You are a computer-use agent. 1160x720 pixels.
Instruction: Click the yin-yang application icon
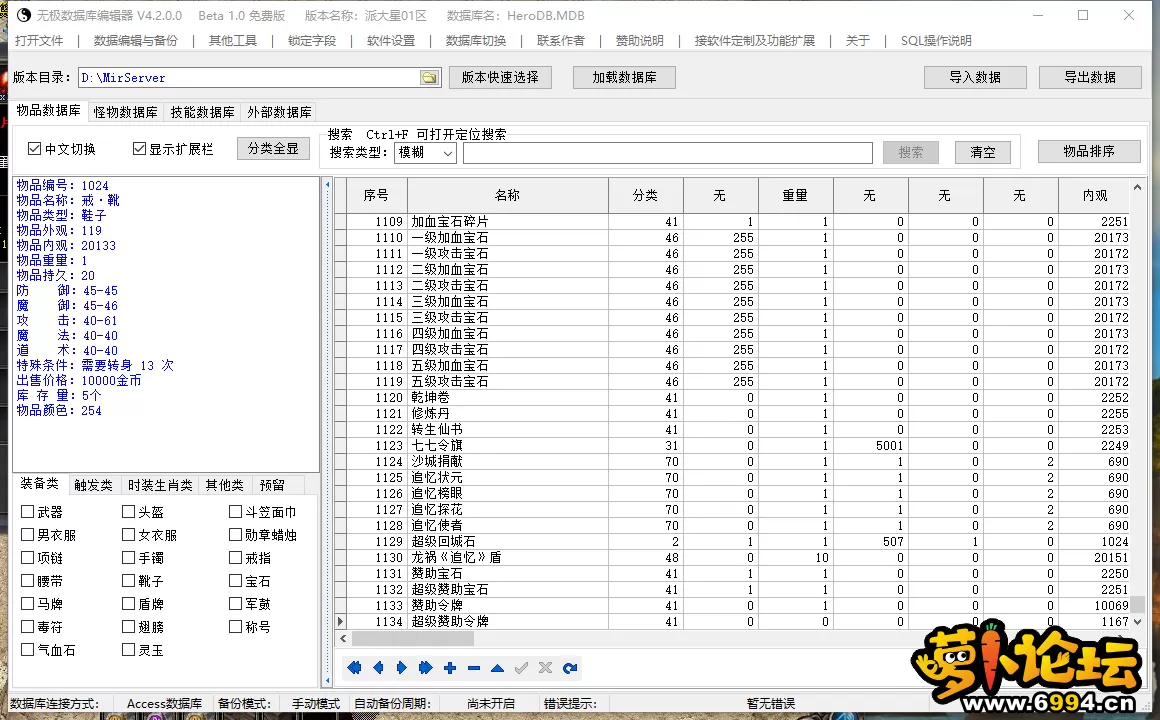(24, 15)
